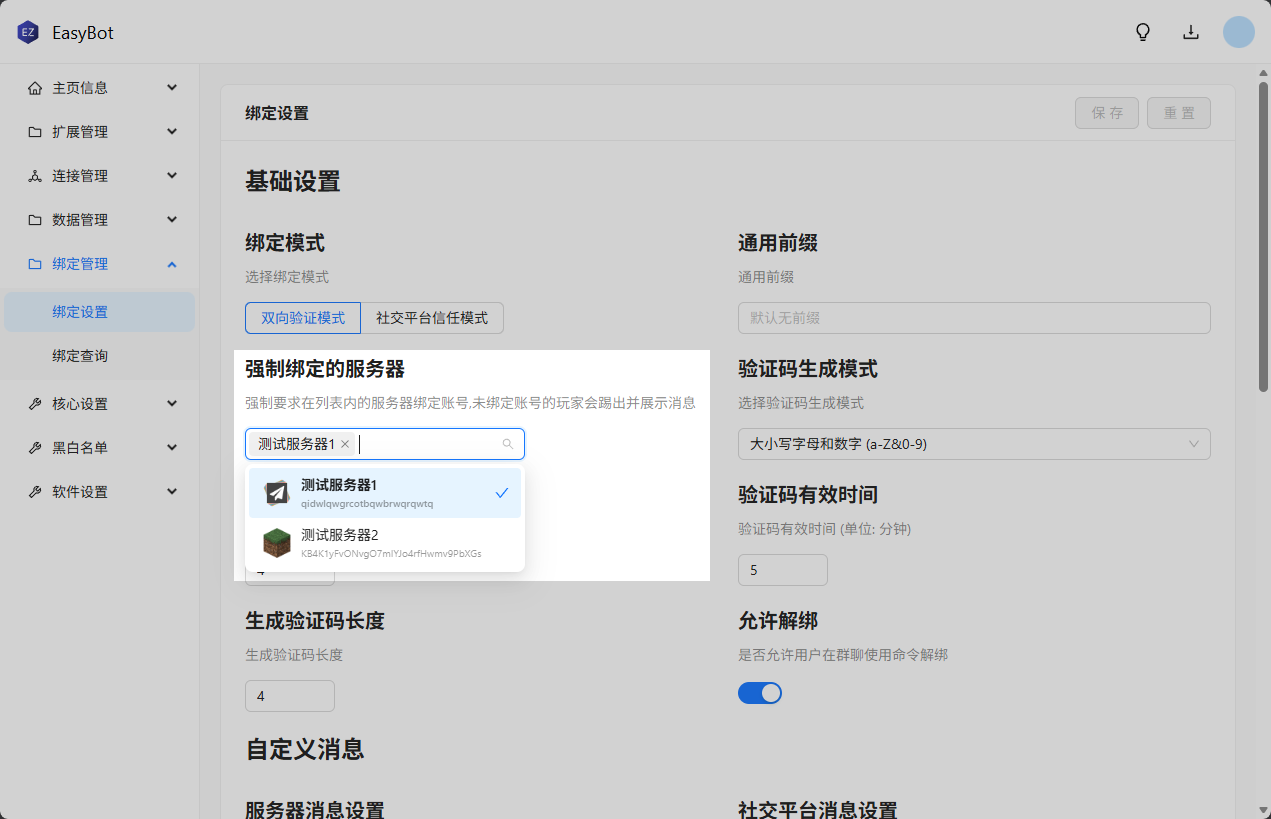Expand the 黑白名单 sidebar menu
Screen dimensions: 1271x819
(100, 448)
